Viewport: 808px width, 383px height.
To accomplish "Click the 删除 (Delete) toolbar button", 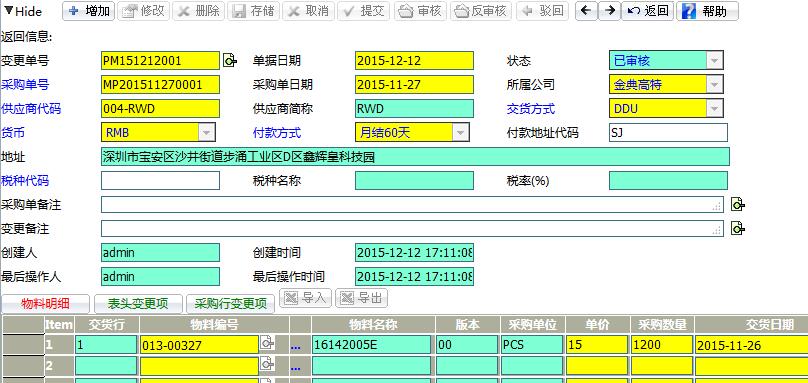I will coord(198,11).
